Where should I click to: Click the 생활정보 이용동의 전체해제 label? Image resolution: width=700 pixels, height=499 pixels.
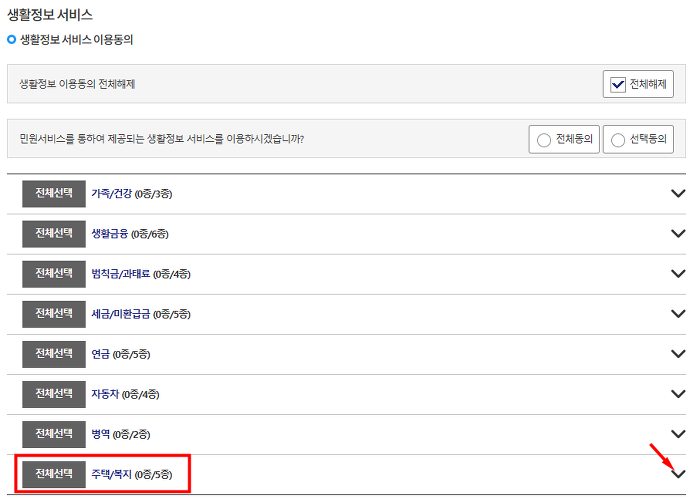point(77,84)
